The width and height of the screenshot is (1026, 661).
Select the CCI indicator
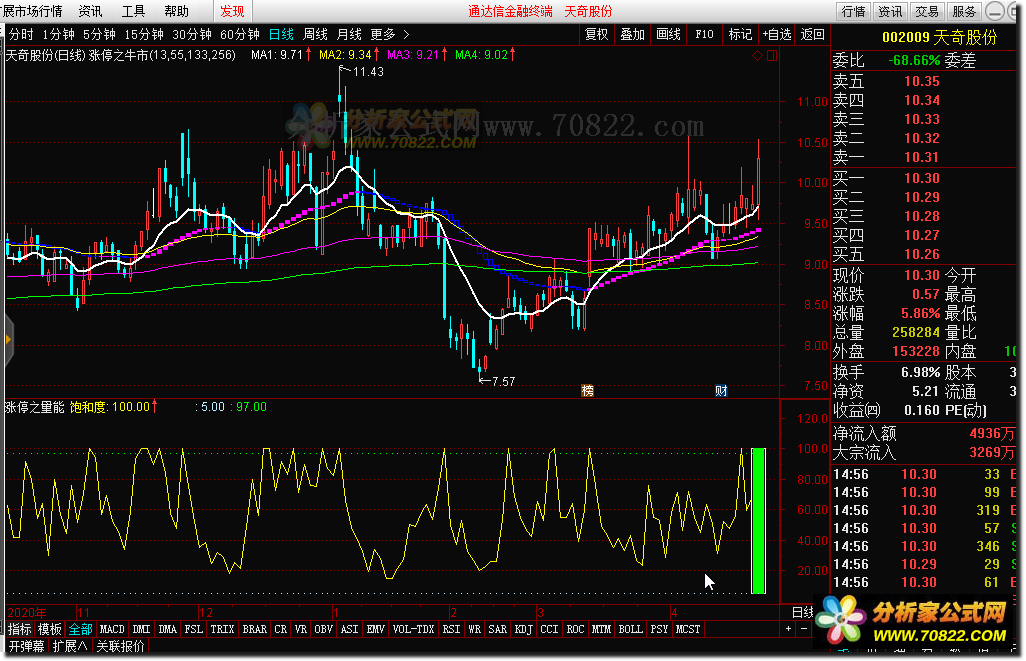point(550,629)
